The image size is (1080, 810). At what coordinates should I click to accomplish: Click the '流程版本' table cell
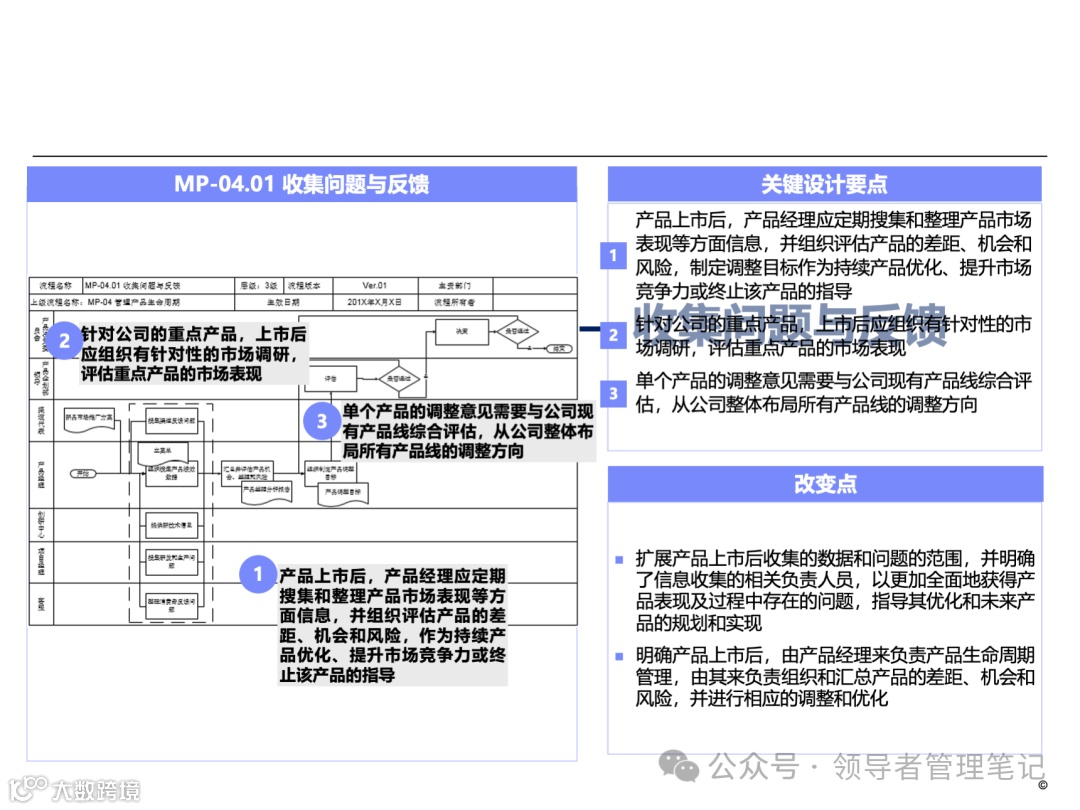pyautogui.click(x=308, y=285)
